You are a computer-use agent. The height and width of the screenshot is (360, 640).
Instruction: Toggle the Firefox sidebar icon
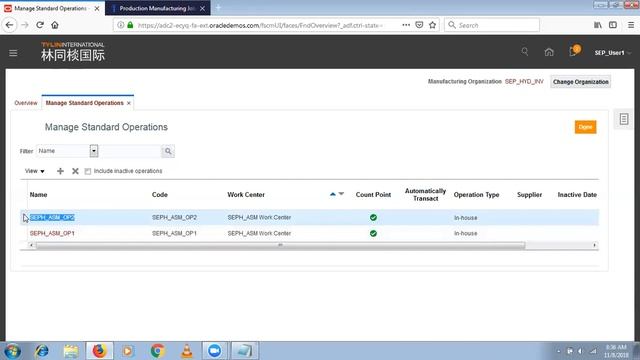[613, 25]
